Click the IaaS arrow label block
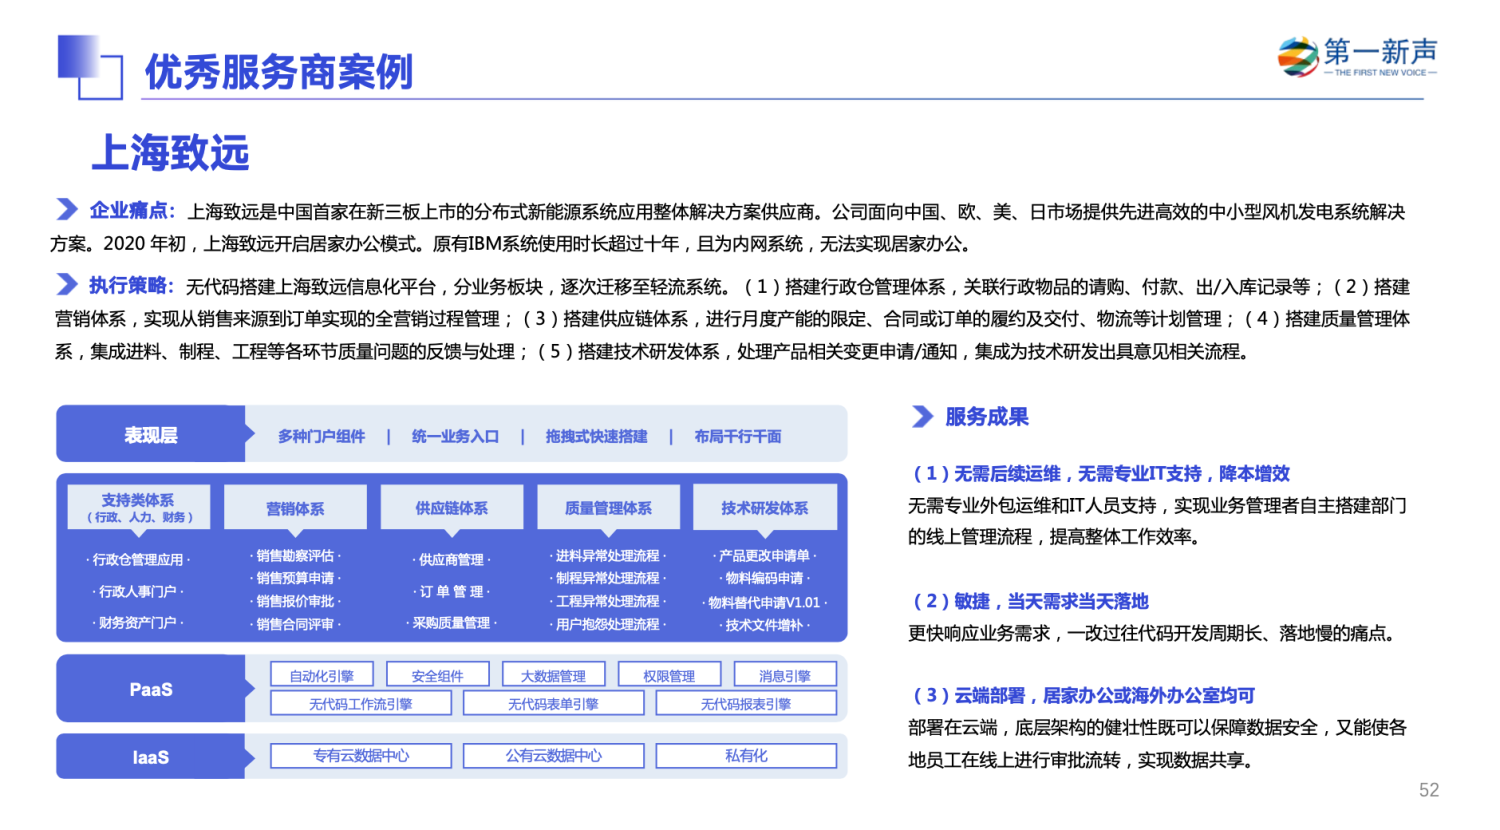 click(151, 757)
